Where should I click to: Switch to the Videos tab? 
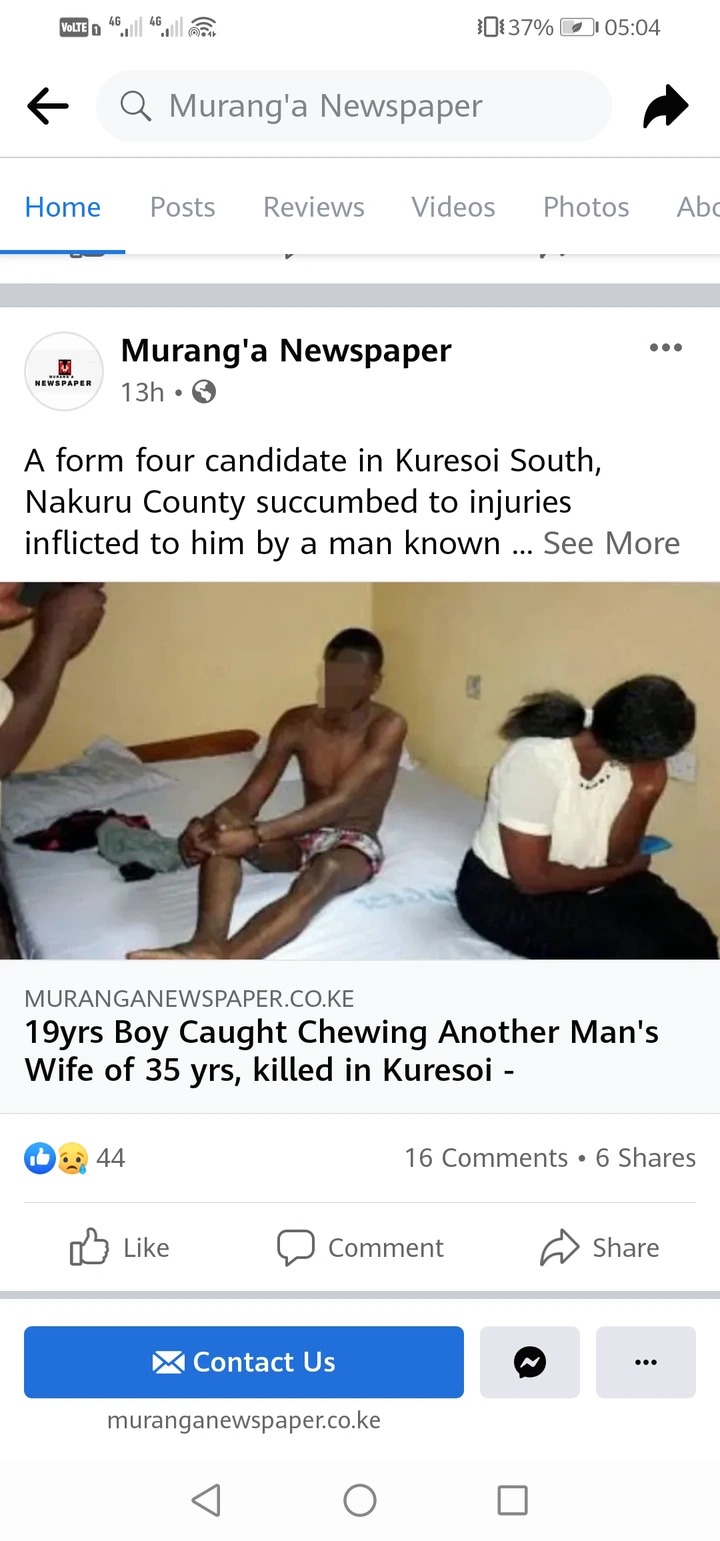[453, 207]
